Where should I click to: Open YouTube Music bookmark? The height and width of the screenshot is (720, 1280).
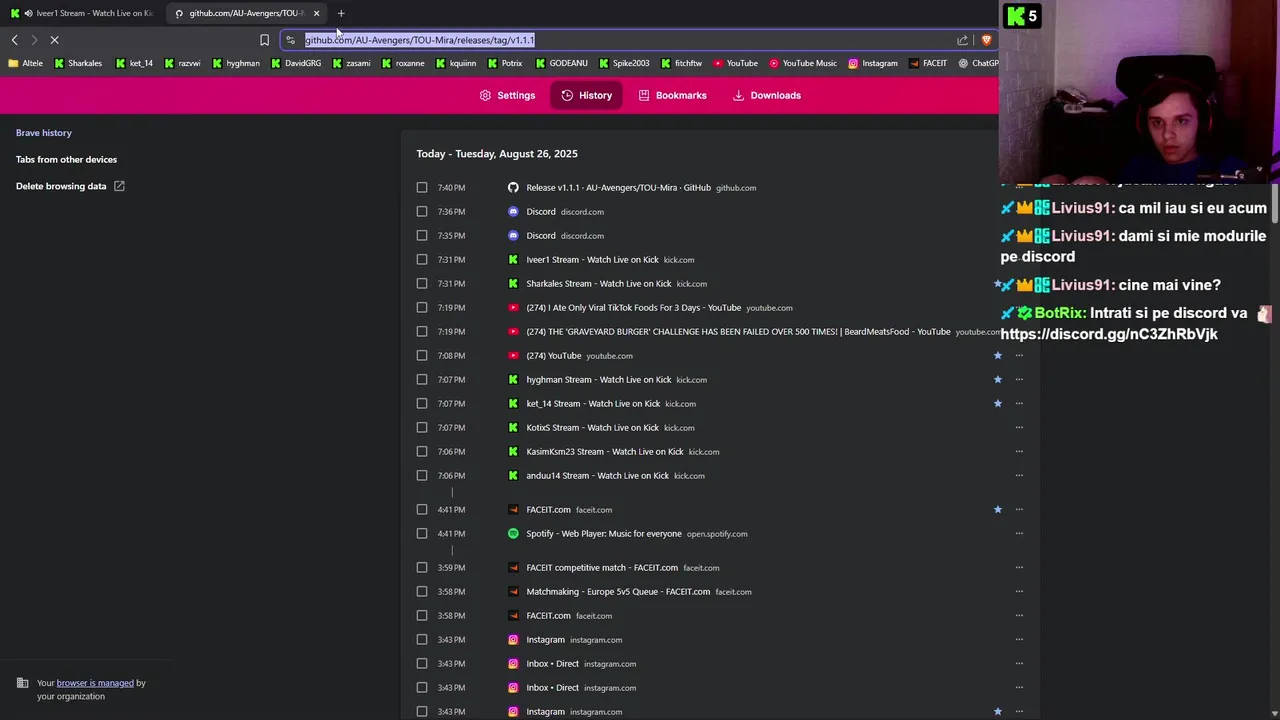(803, 63)
